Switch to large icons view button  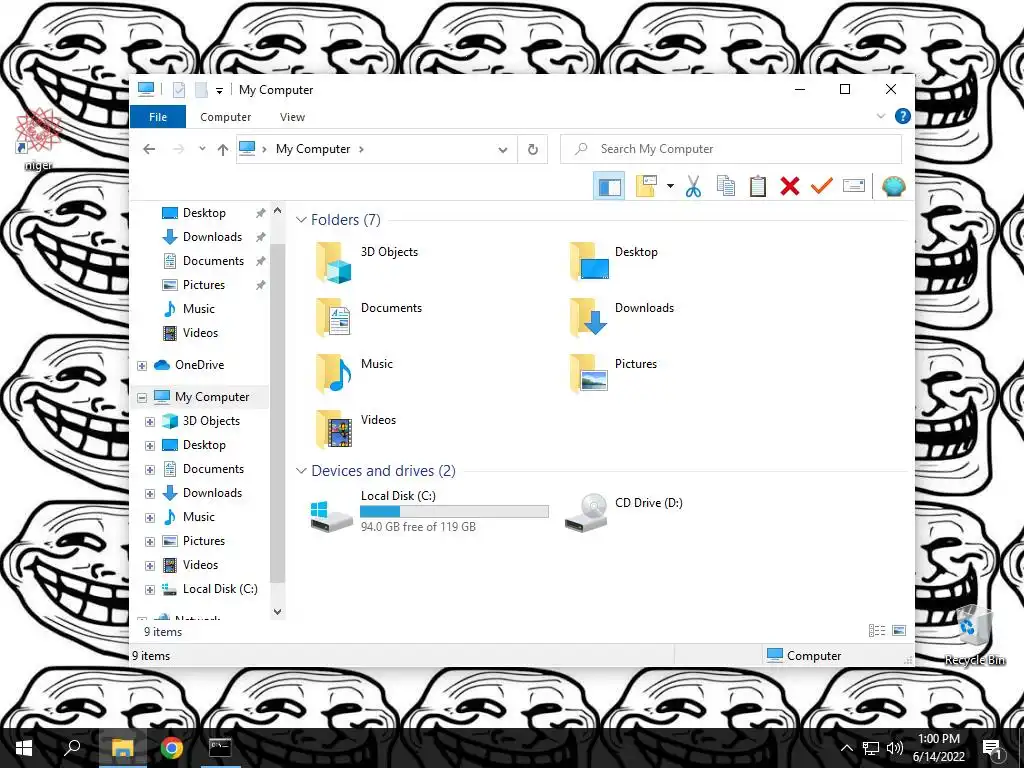click(x=899, y=630)
